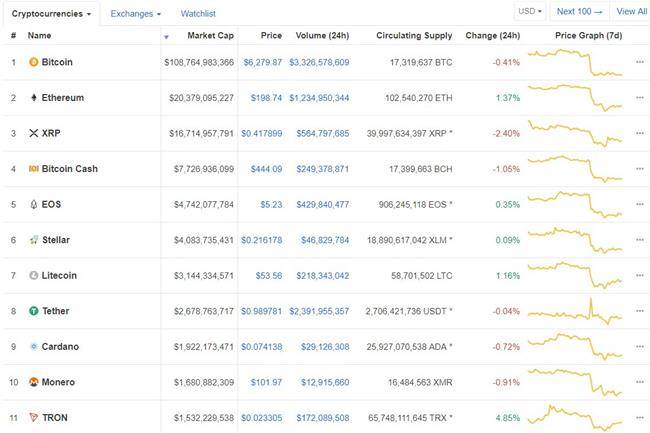650x433 pixels.
Task: Click the TRON logo icon
Action: click(x=34, y=417)
